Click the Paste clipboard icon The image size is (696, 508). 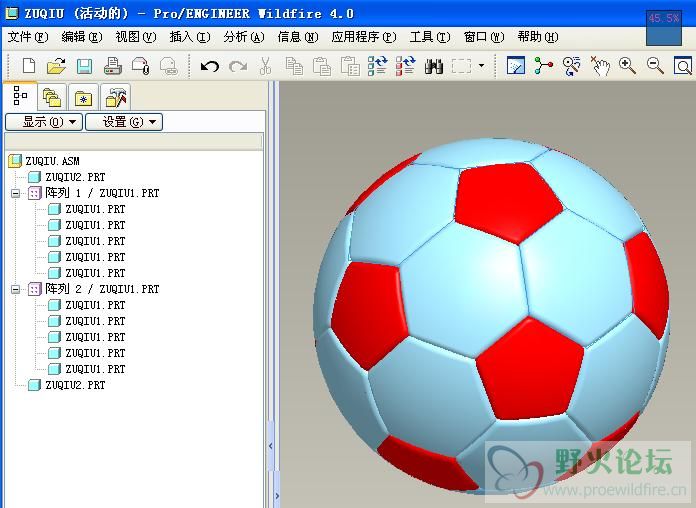point(322,66)
